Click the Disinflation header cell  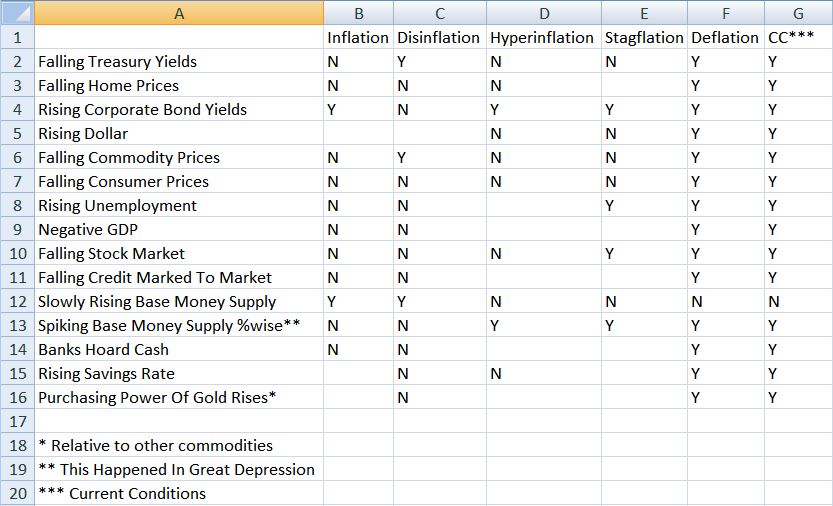[x=440, y=37]
